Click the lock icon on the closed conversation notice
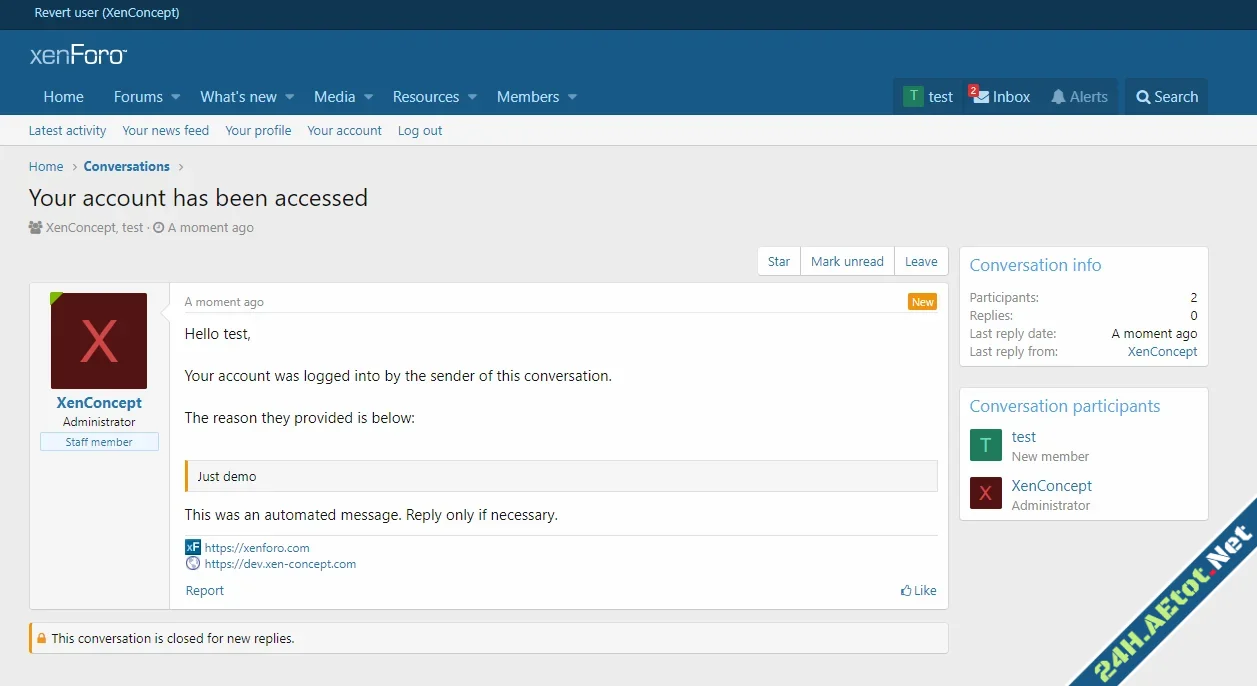 [41, 638]
